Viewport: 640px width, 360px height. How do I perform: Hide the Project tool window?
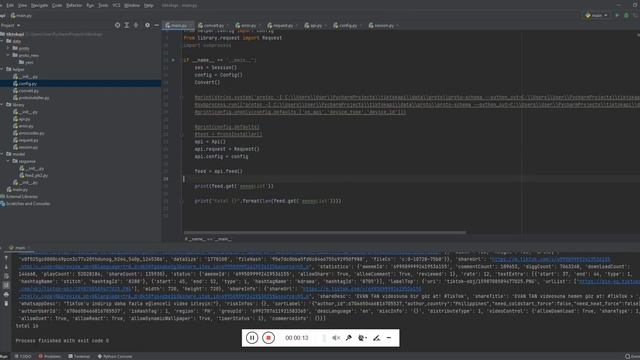156,25
